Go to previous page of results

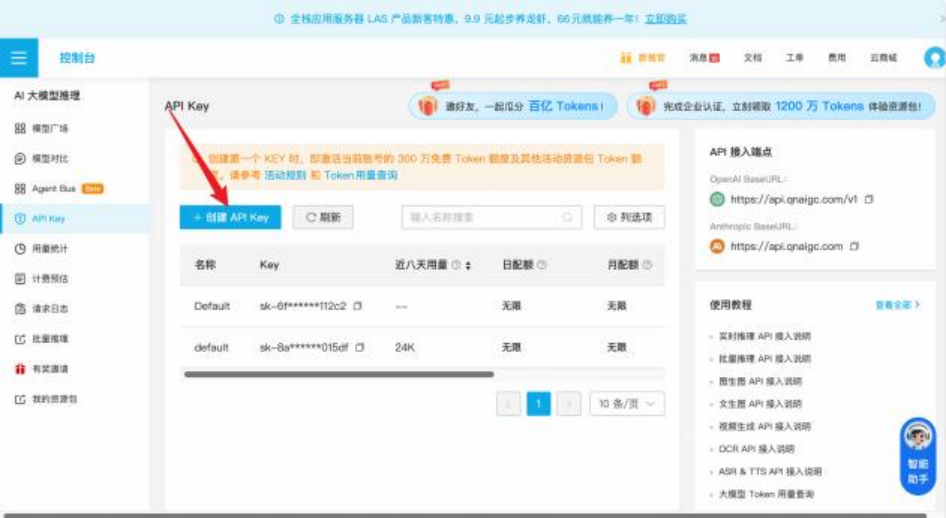(x=508, y=403)
